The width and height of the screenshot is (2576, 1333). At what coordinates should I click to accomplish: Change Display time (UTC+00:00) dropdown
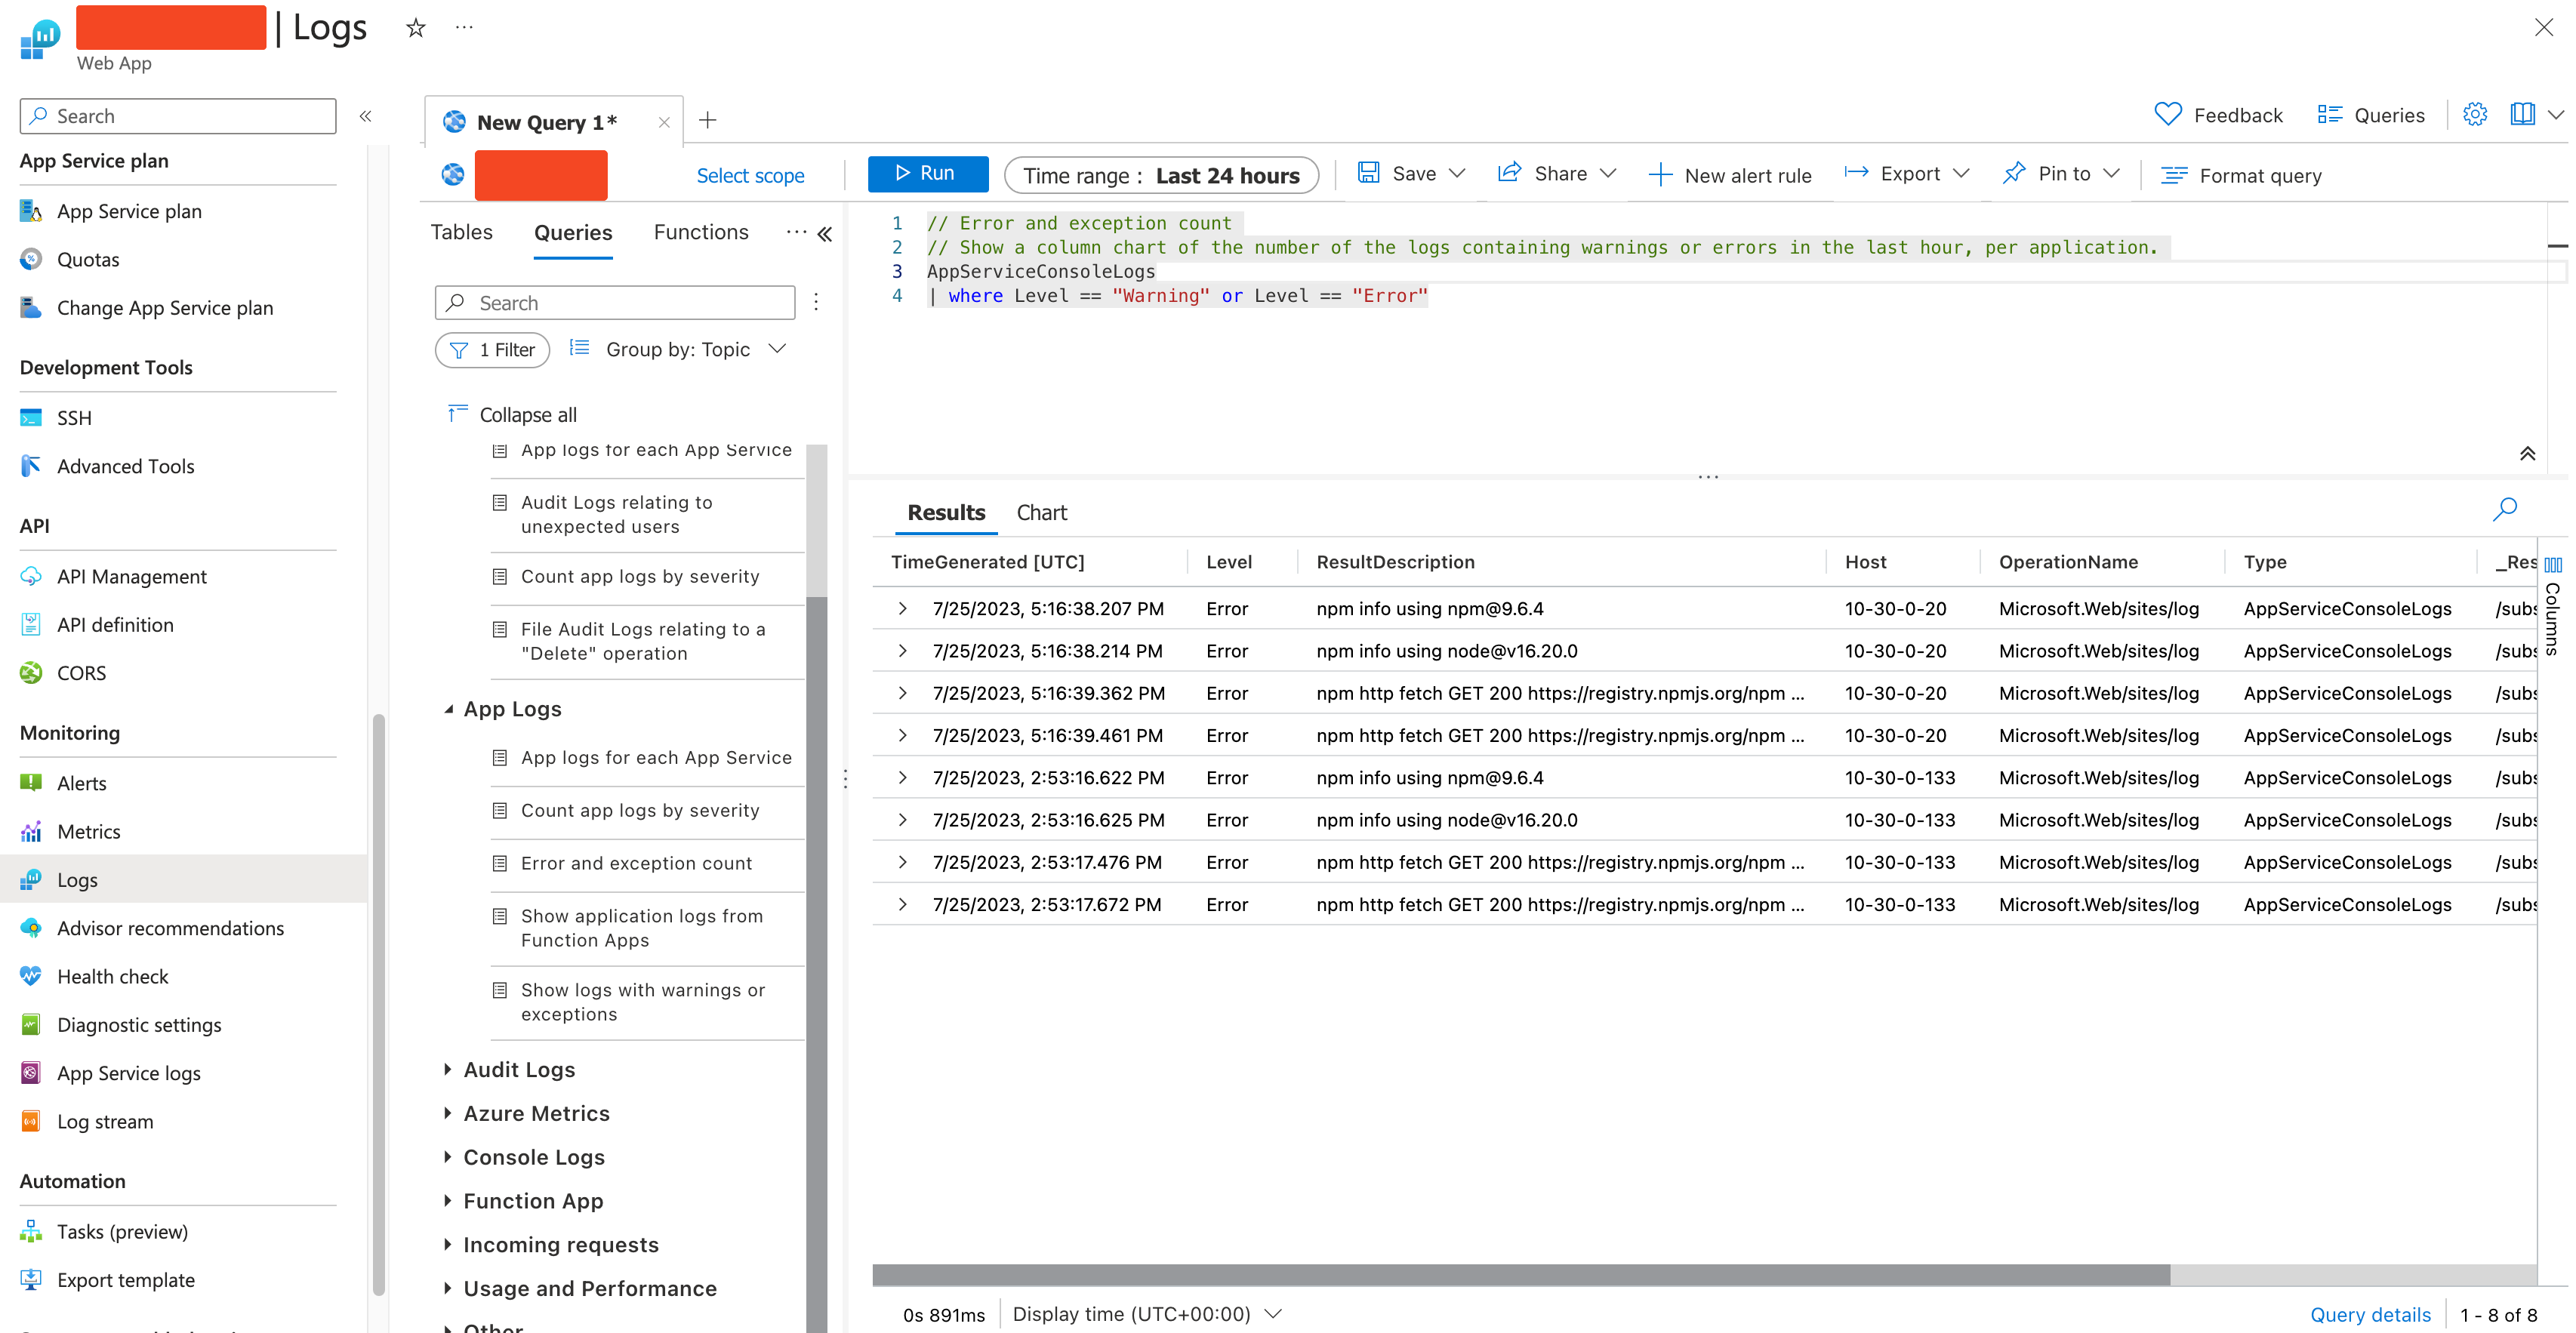1146,1314
